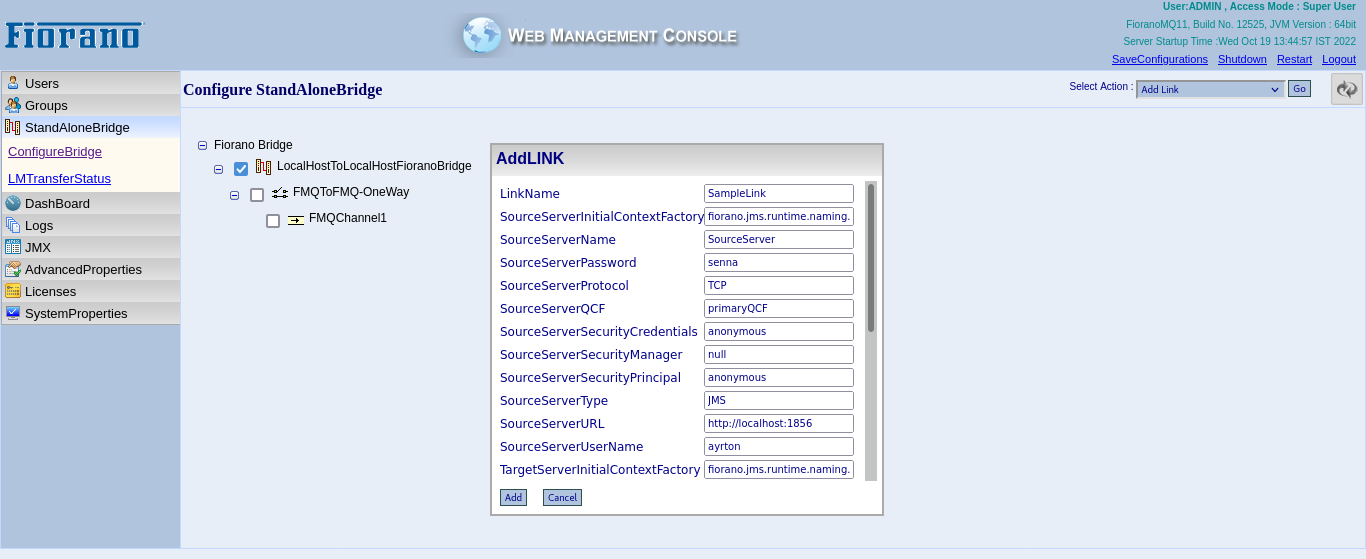Click the SourceServerSecurityCredentials input field
Screen dimensions: 1366x559
(779, 331)
